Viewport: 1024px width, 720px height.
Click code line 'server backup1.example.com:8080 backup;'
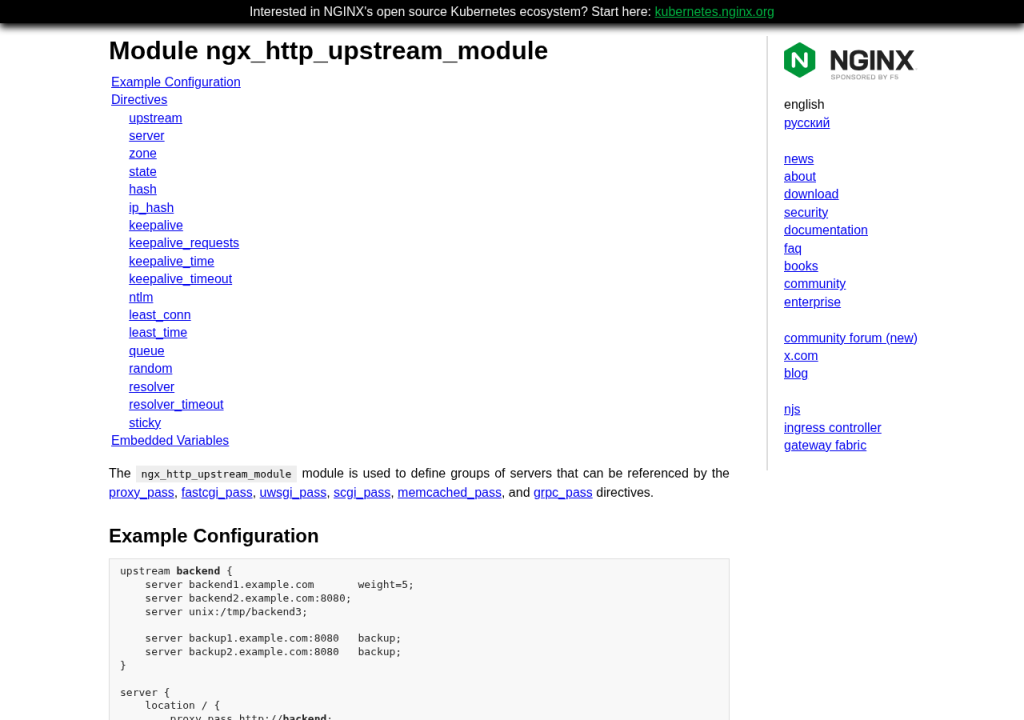pyautogui.click(x=273, y=638)
